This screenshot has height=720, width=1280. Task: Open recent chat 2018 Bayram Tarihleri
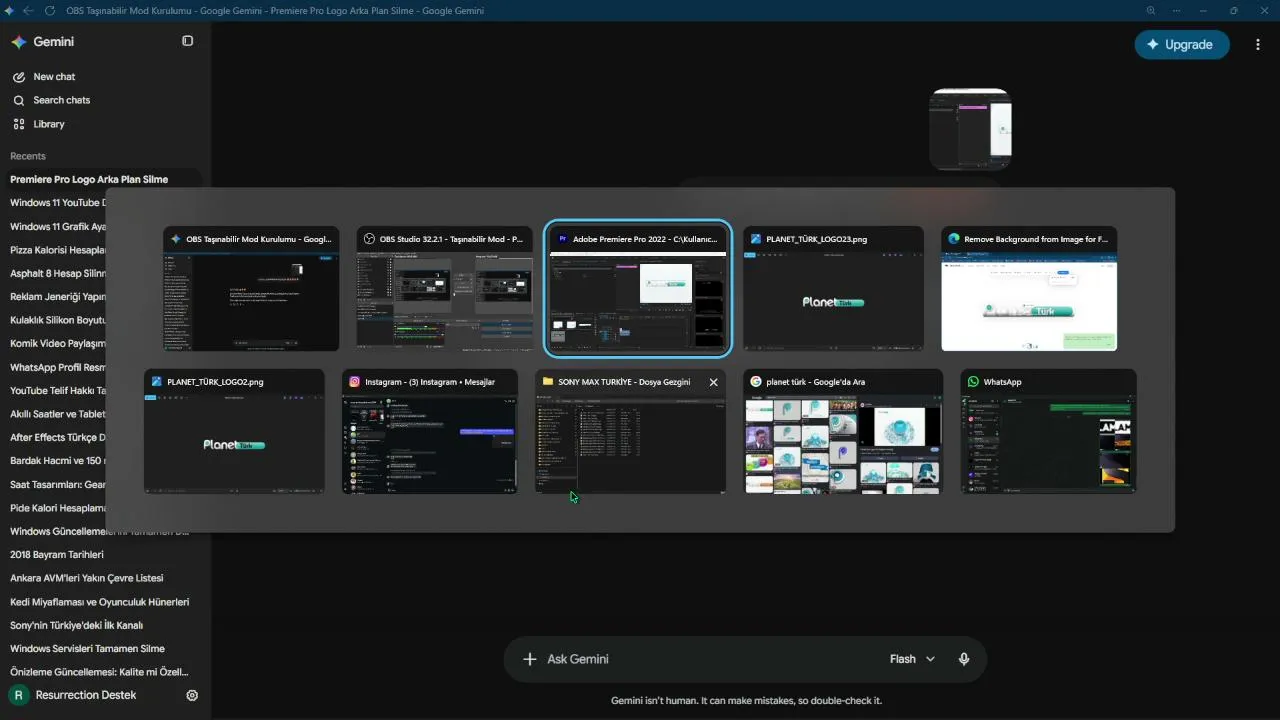[x=57, y=554]
